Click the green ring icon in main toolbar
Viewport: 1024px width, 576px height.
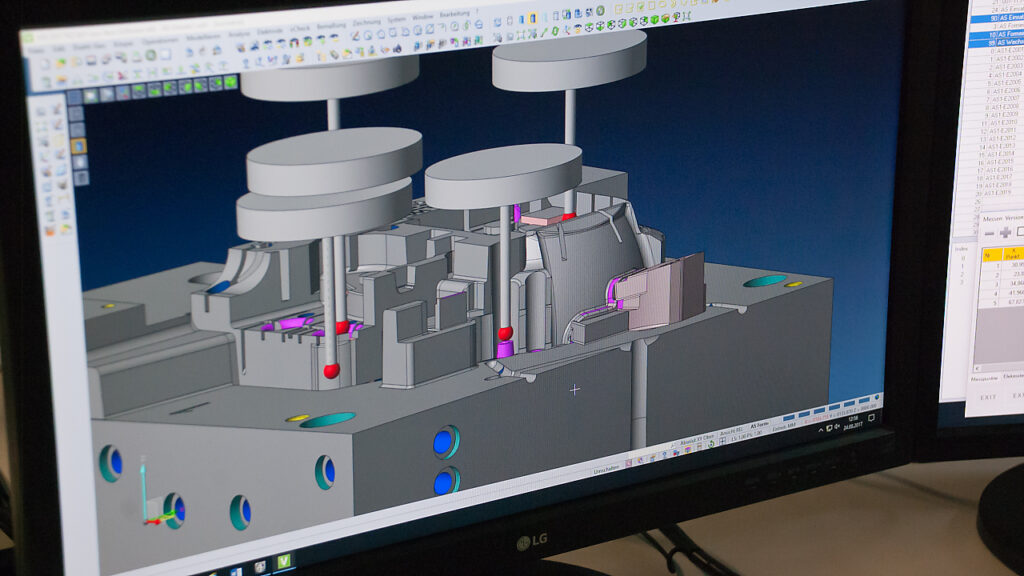[x=151, y=56]
